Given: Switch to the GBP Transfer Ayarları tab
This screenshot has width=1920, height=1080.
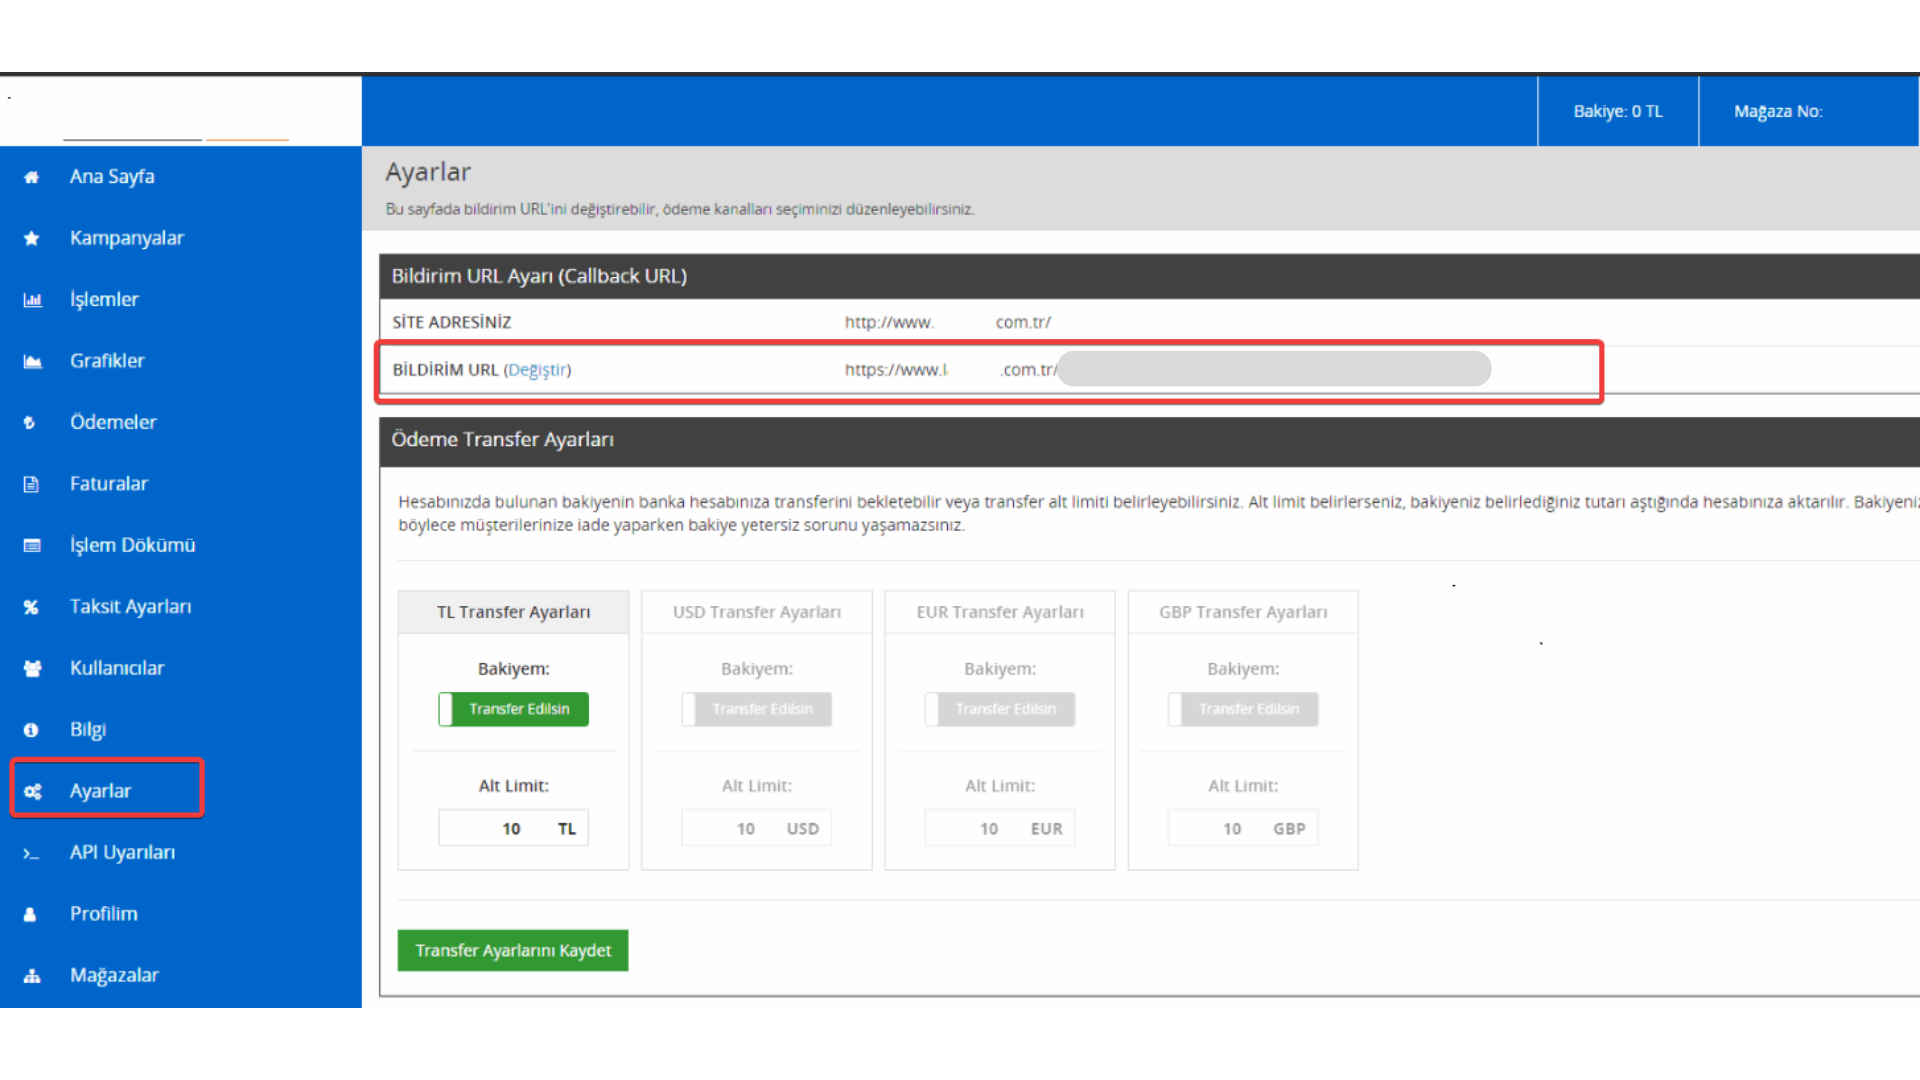Looking at the screenshot, I should [1242, 612].
